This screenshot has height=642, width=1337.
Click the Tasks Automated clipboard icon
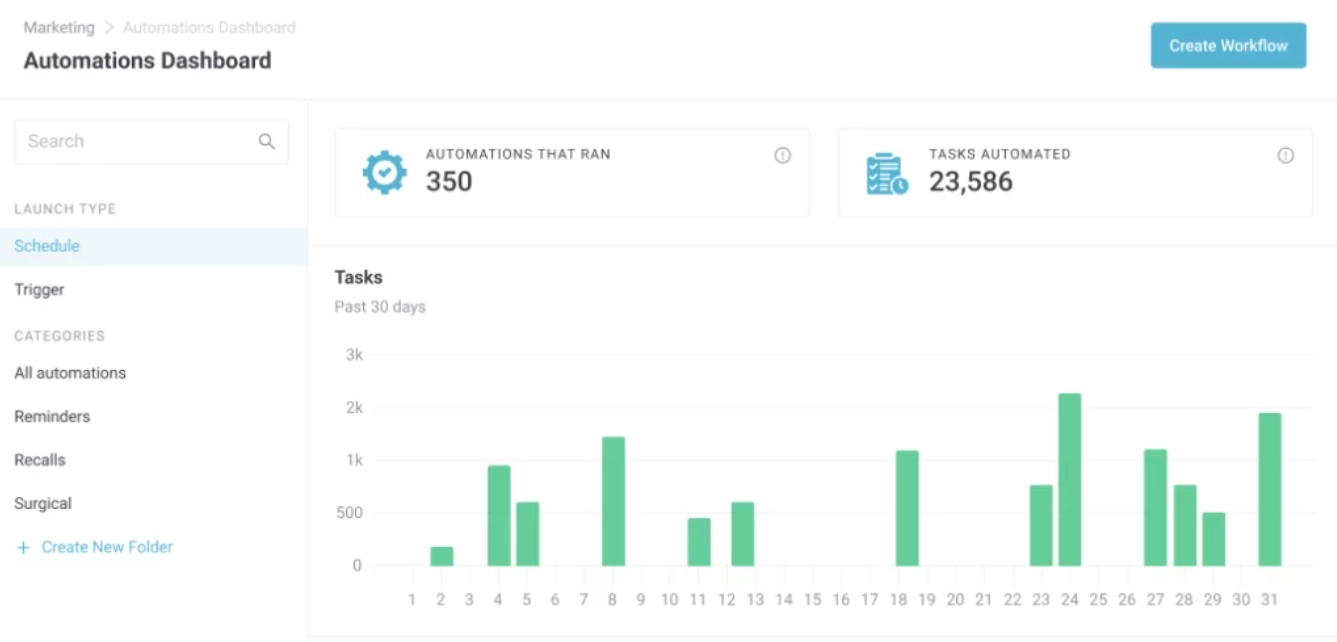pos(884,172)
